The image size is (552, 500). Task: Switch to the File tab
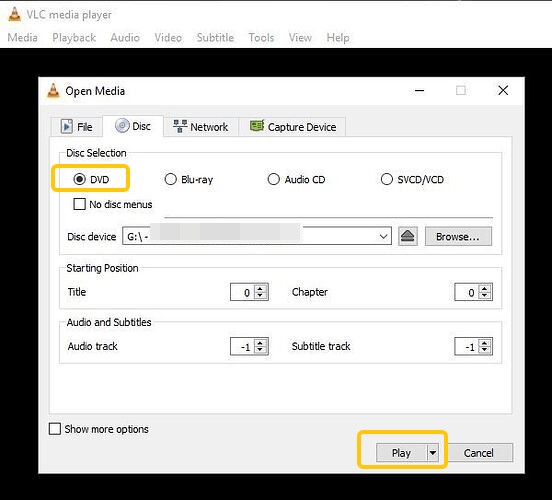[77, 127]
